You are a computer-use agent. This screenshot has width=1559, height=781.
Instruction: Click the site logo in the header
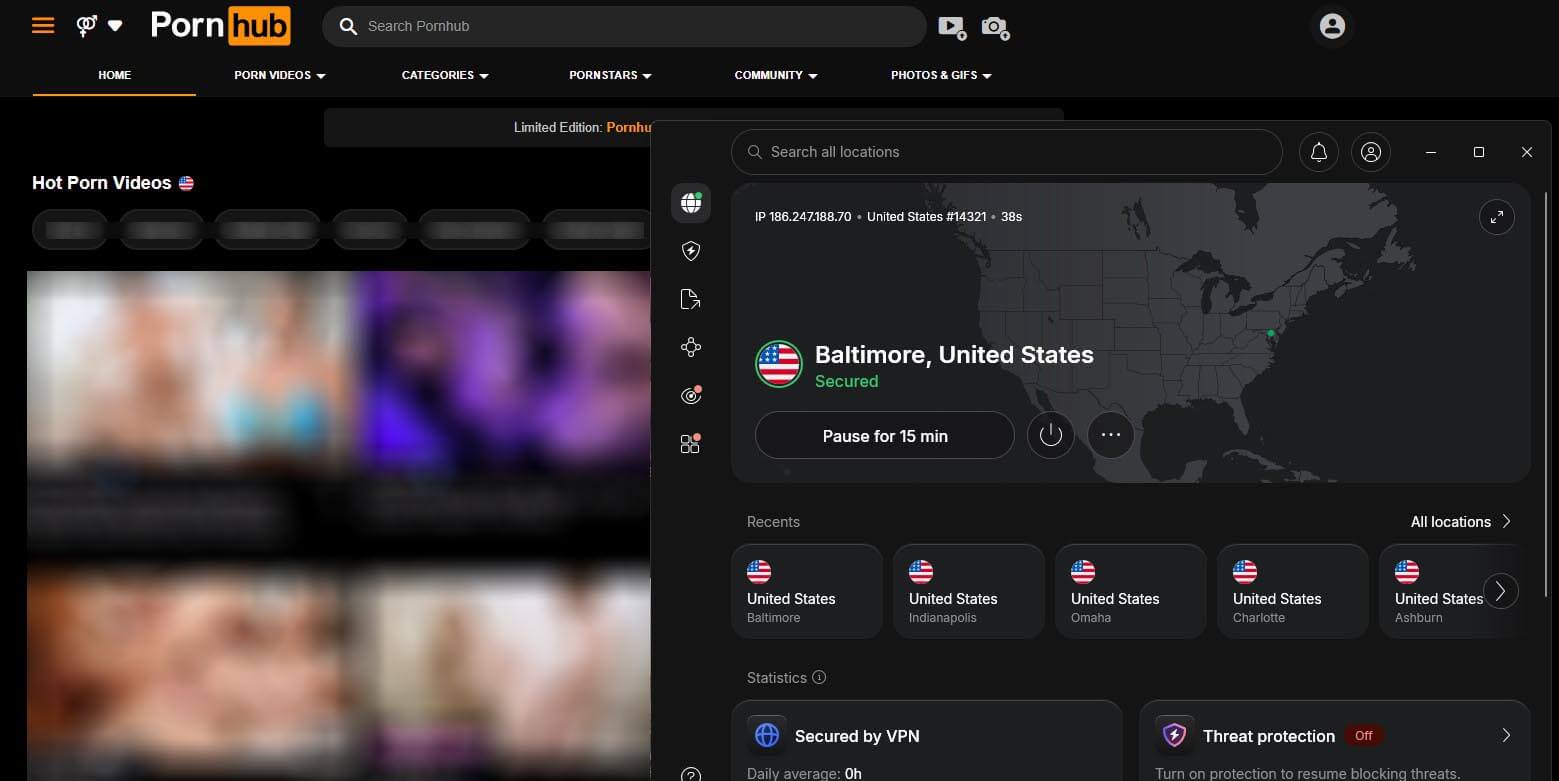tap(220, 26)
